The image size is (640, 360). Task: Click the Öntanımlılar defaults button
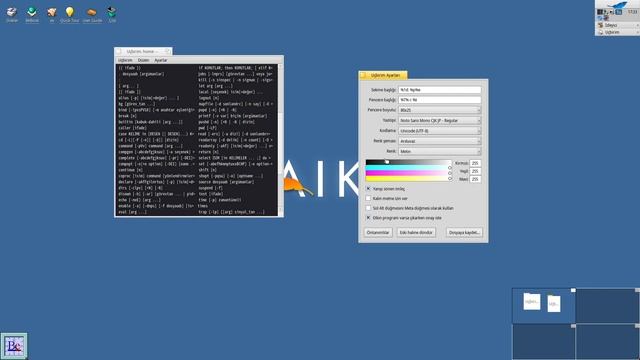pyautogui.click(x=378, y=232)
